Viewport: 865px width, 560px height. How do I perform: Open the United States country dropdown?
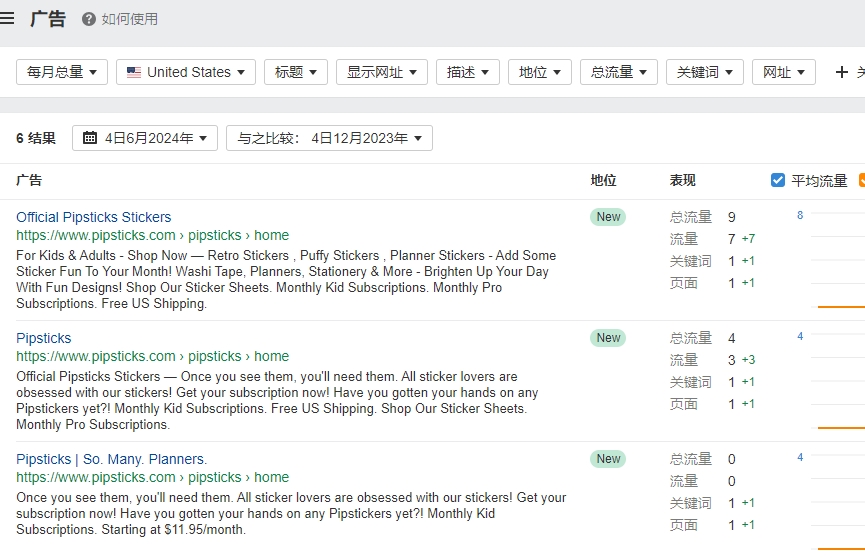(x=186, y=72)
